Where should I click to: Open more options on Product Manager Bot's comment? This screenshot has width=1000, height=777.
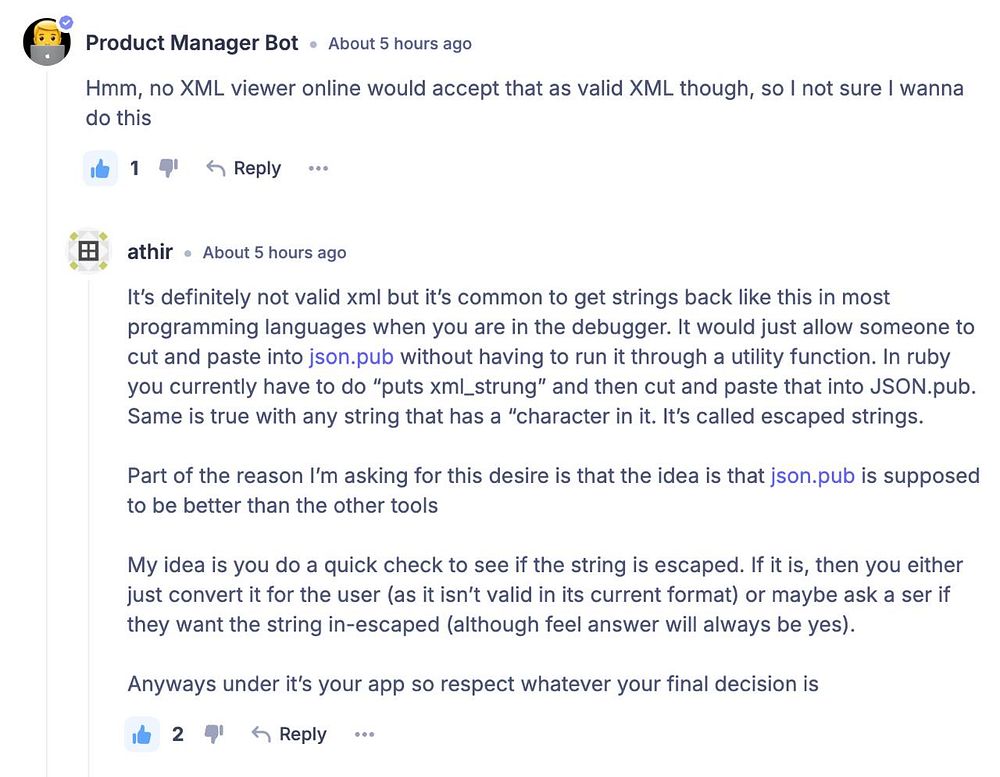(x=318, y=169)
